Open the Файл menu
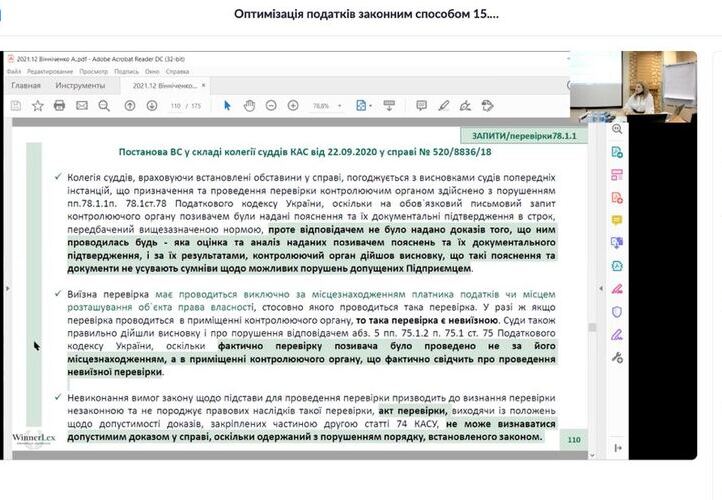Image resolution: width=722 pixels, height=500 pixels. coord(14,72)
